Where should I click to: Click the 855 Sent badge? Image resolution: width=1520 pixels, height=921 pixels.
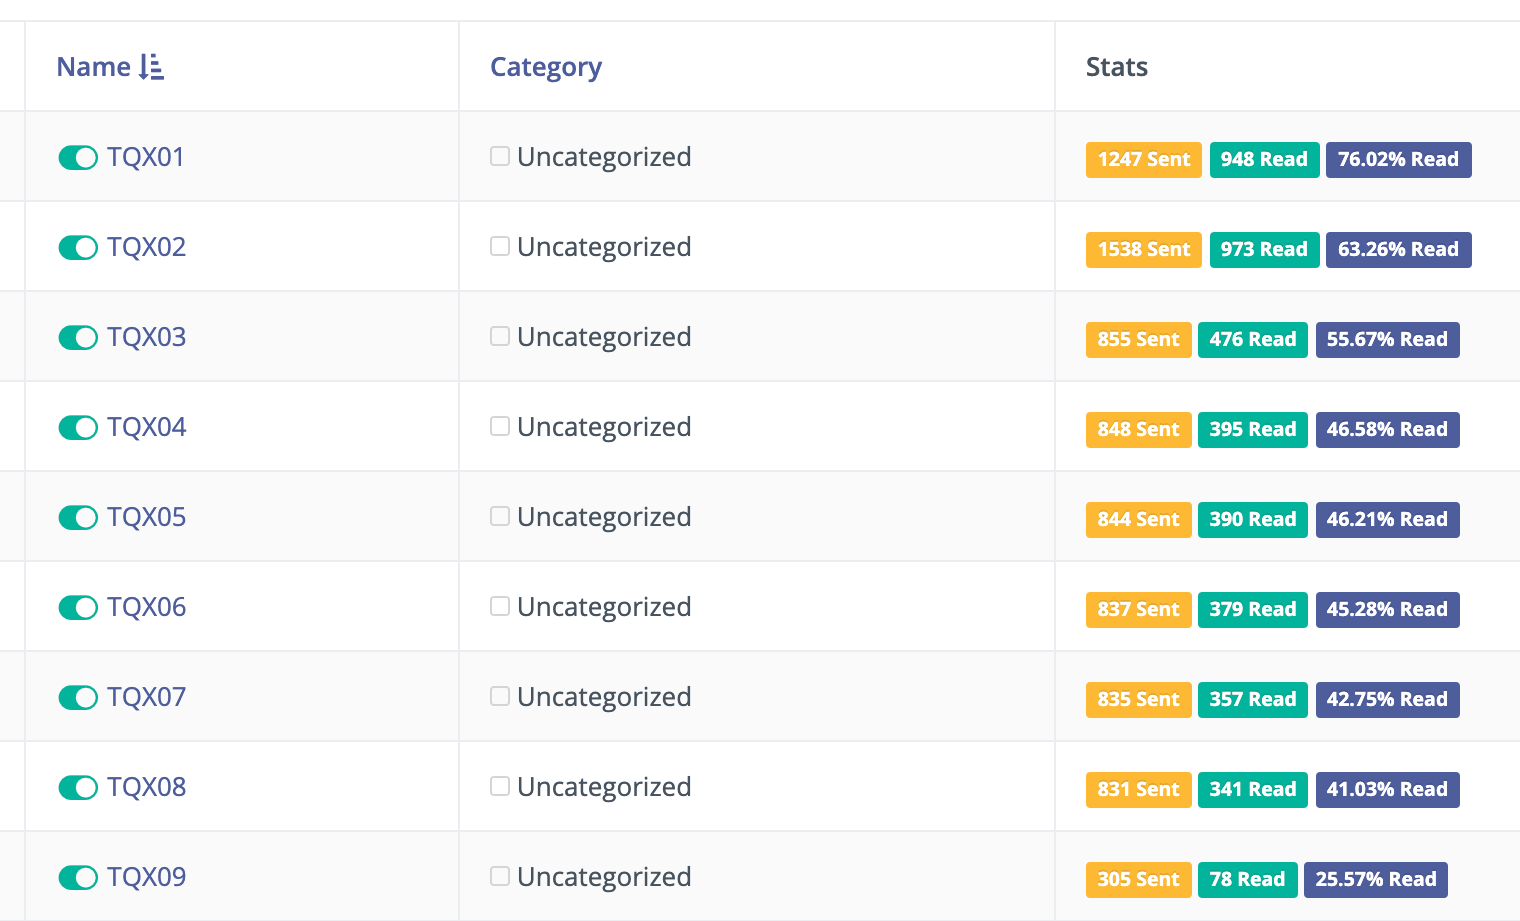pos(1138,340)
